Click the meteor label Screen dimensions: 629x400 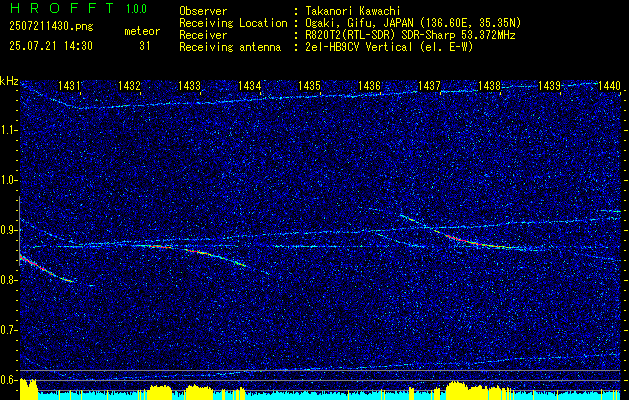pos(142,31)
